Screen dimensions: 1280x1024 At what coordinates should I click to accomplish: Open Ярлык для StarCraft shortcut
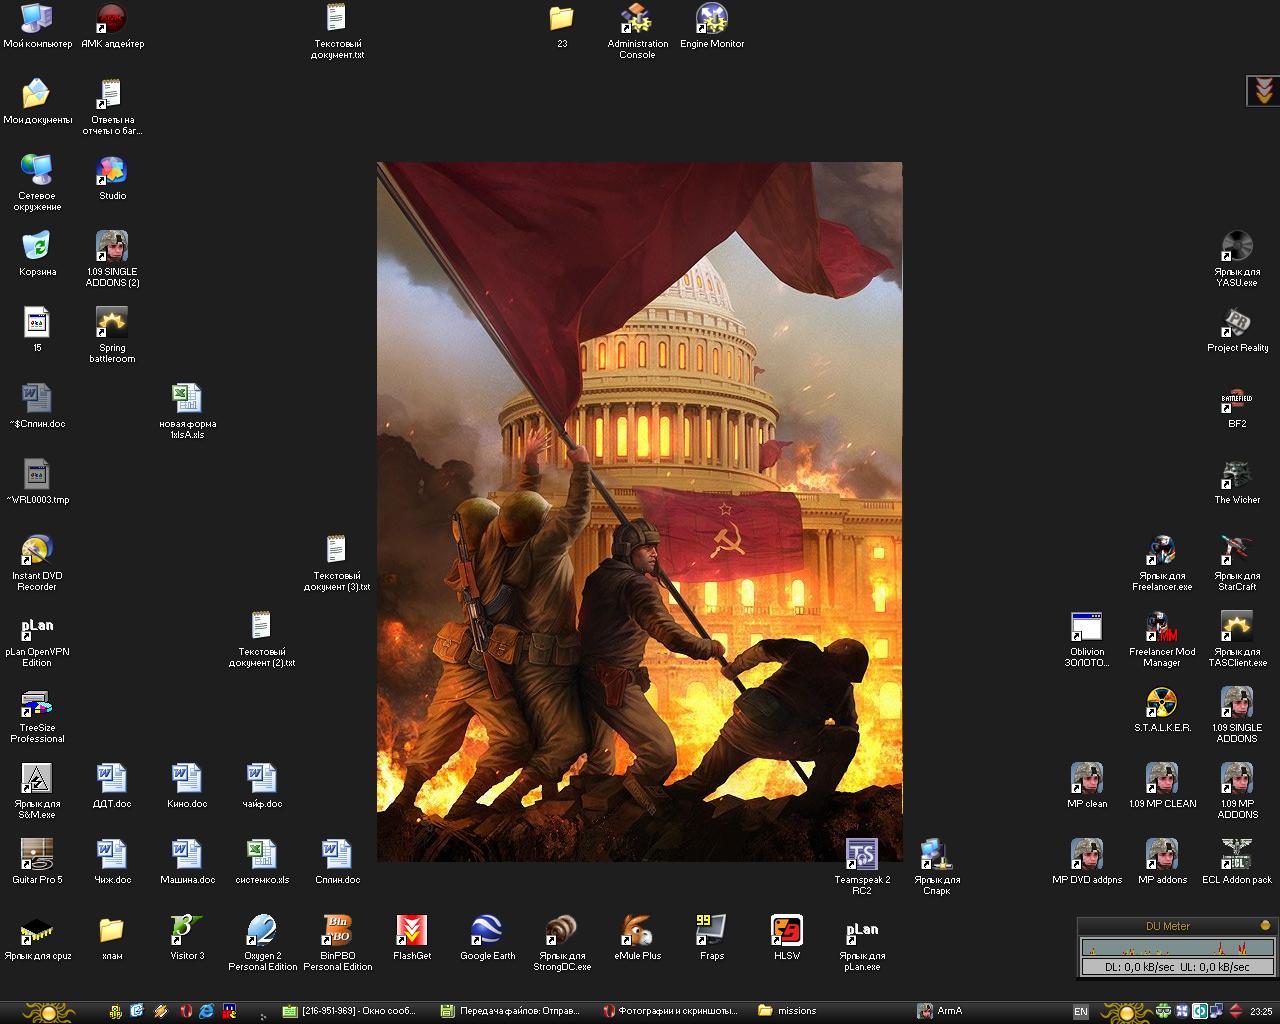[x=1237, y=564]
